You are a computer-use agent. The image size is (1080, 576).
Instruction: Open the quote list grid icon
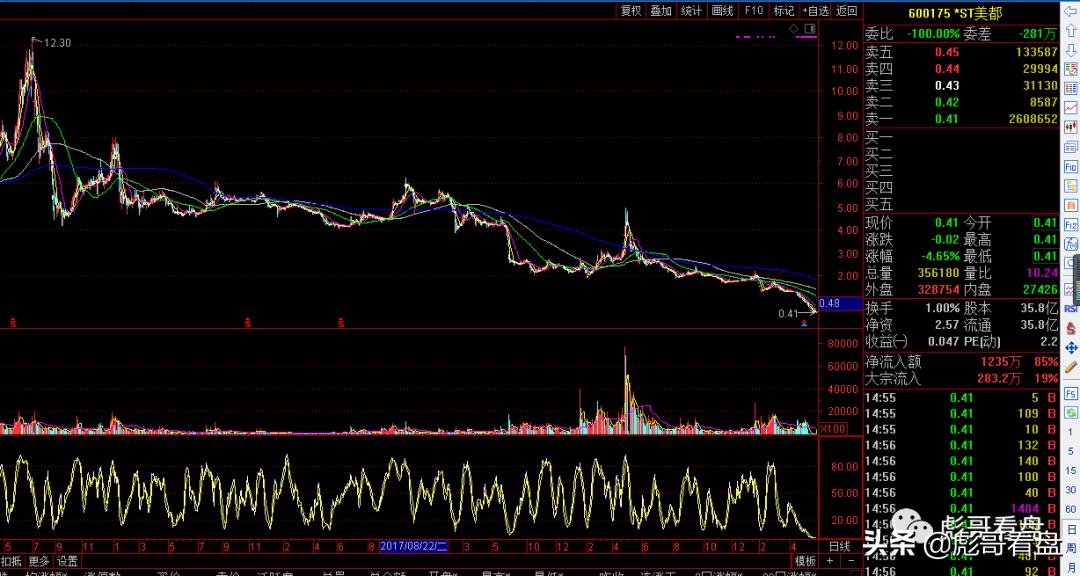(x=1071, y=88)
